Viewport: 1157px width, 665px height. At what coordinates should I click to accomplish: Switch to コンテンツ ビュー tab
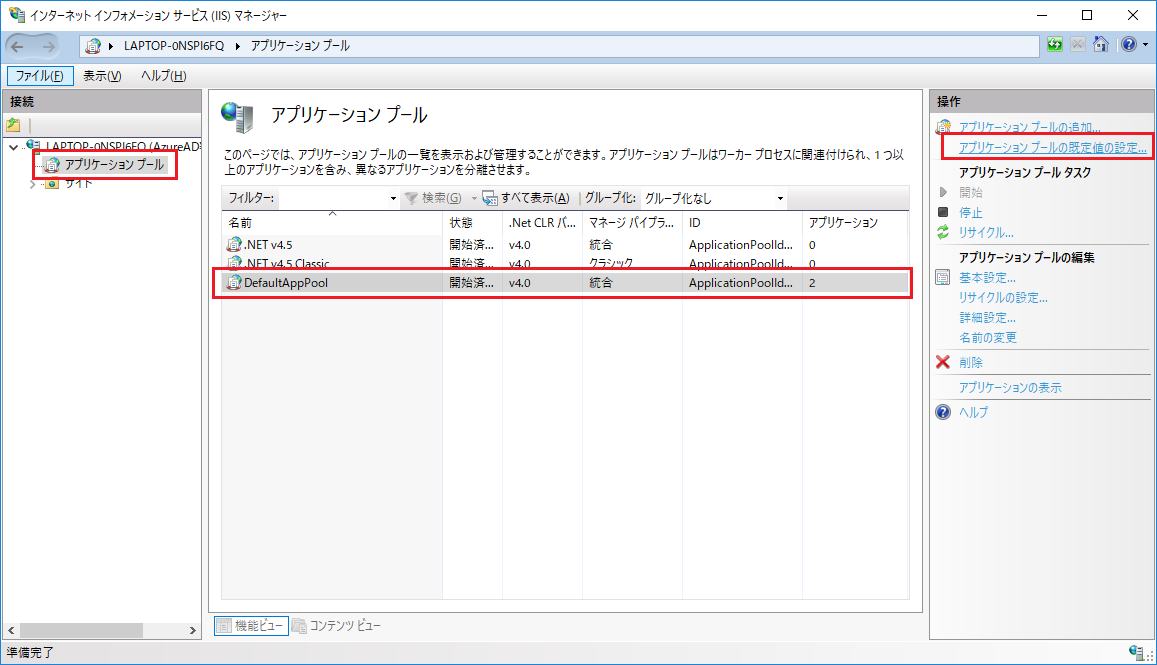pyautogui.click(x=336, y=625)
